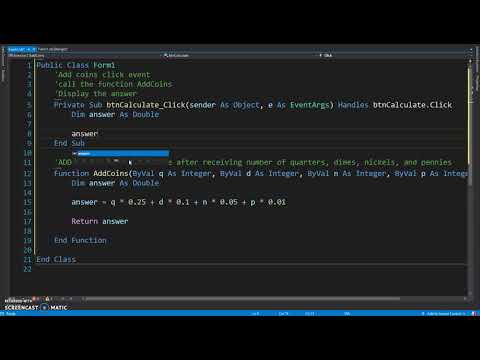Click 'End Class' on line 21
The image size is (480, 360).
[x=56, y=259]
